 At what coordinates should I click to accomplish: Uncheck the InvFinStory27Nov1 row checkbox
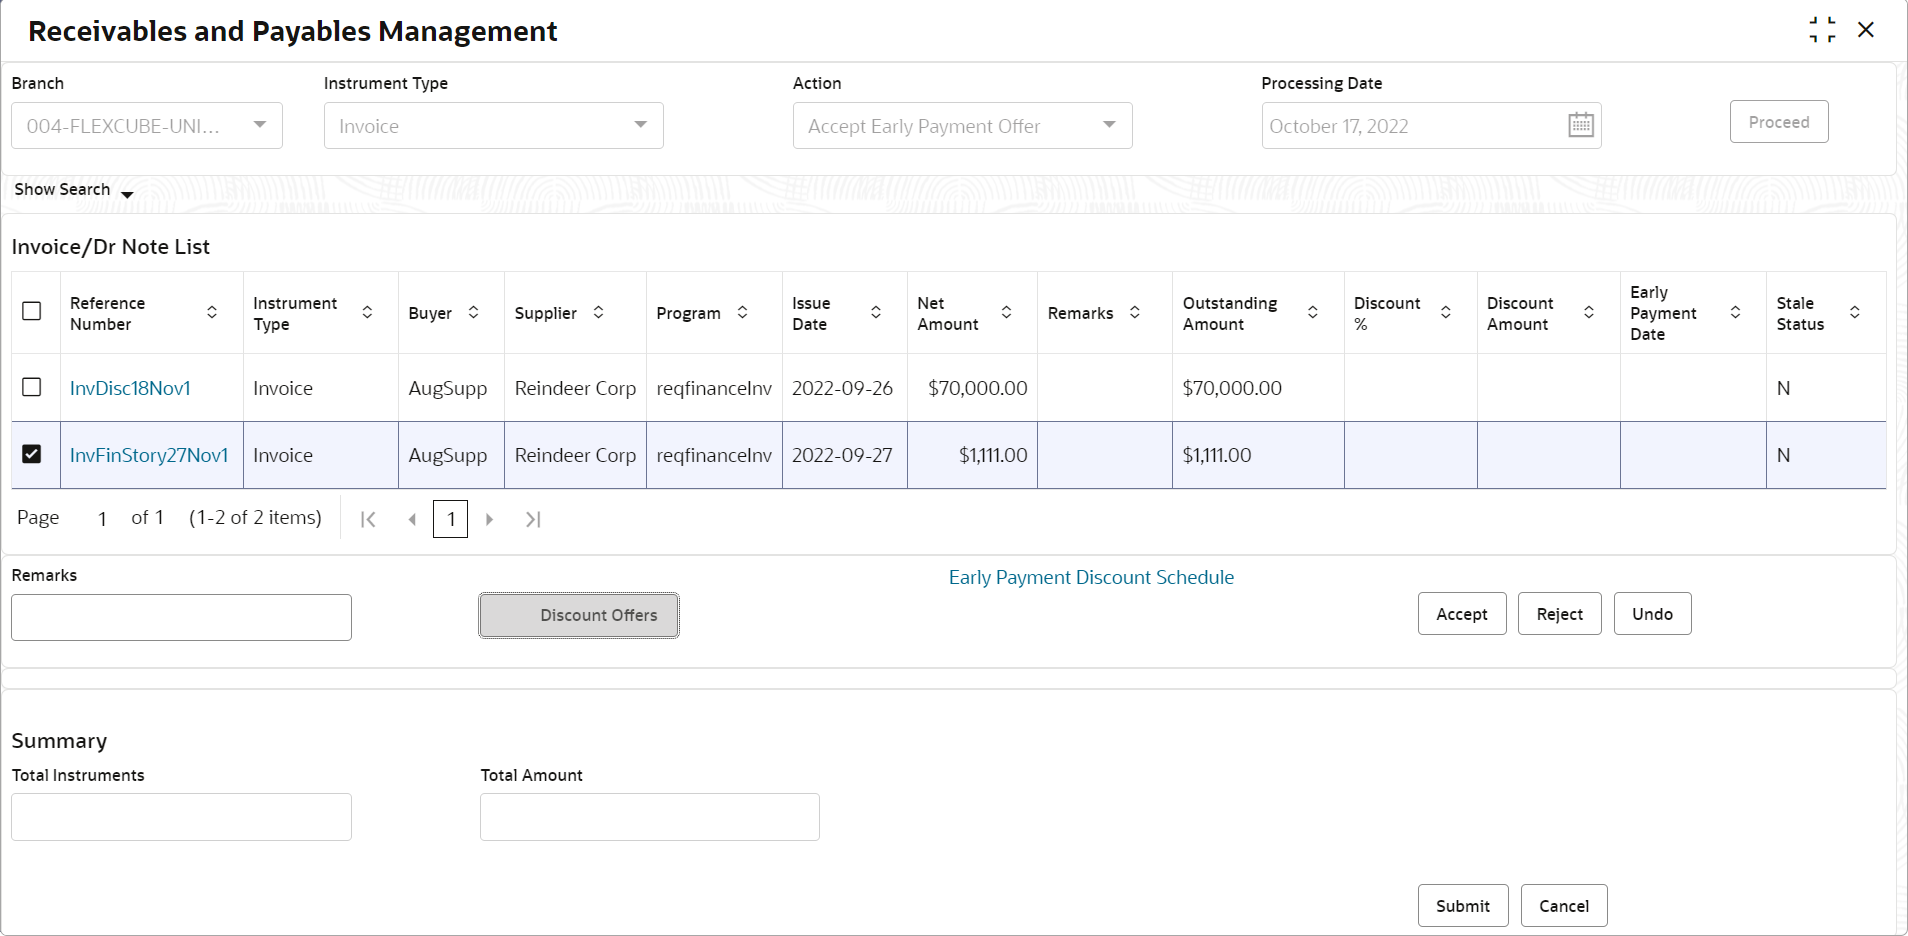point(32,454)
